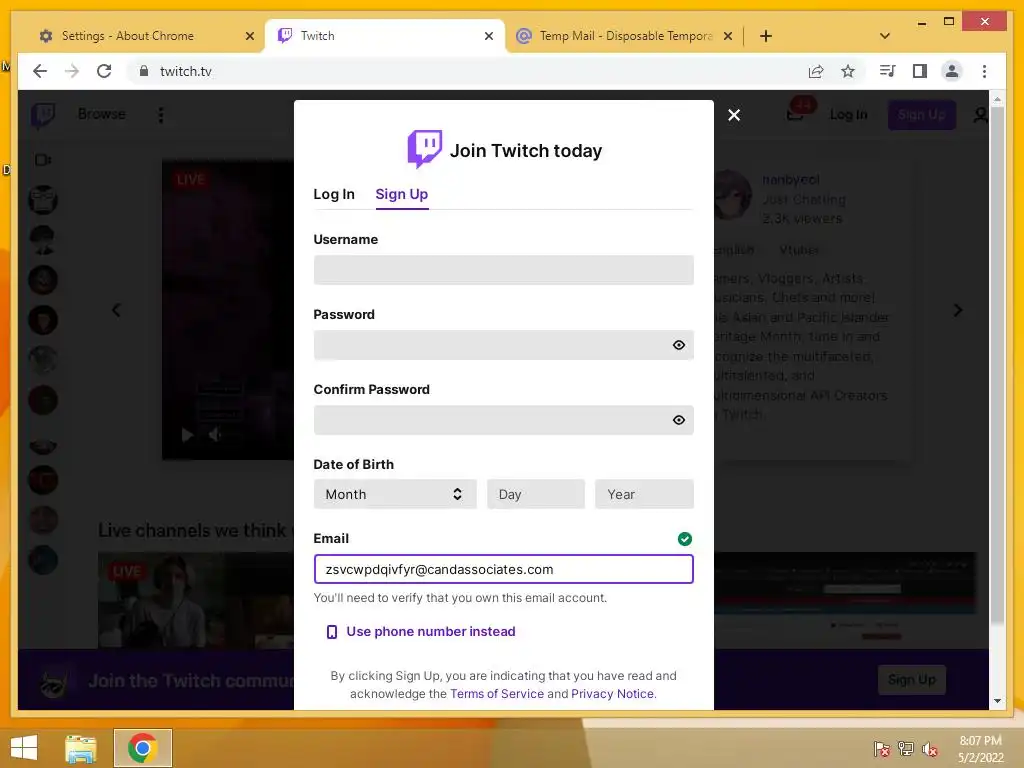Image resolution: width=1024 pixels, height=768 pixels.
Task: Switch to the Log In tab
Action: tap(334, 194)
